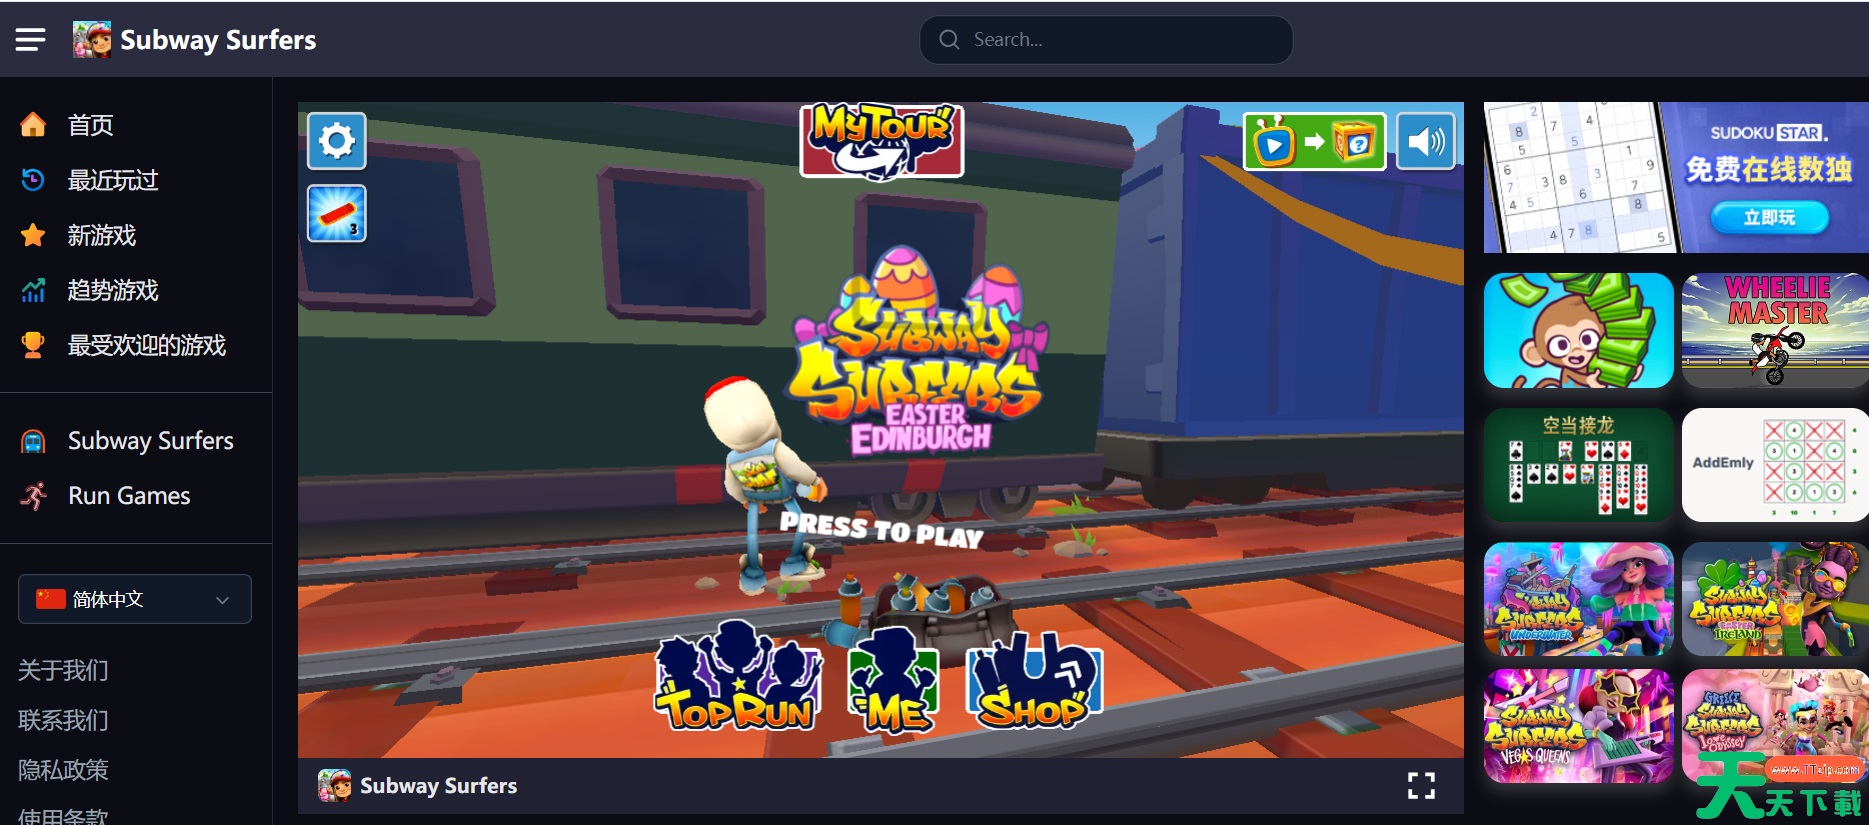Open Subway Surfers Underwater thumbnail
Image resolution: width=1869 pixels, height=825 pixels.
[1578, 599]
